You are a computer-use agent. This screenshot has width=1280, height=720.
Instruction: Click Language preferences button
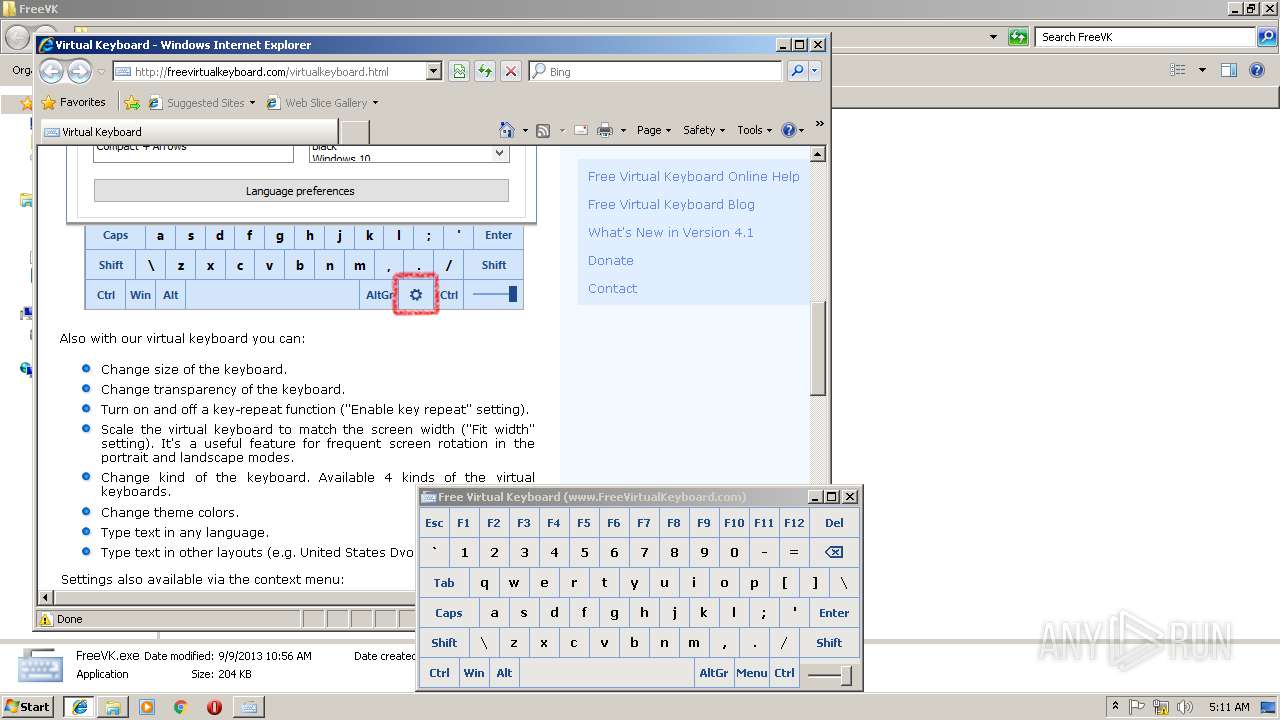[301, 191]
